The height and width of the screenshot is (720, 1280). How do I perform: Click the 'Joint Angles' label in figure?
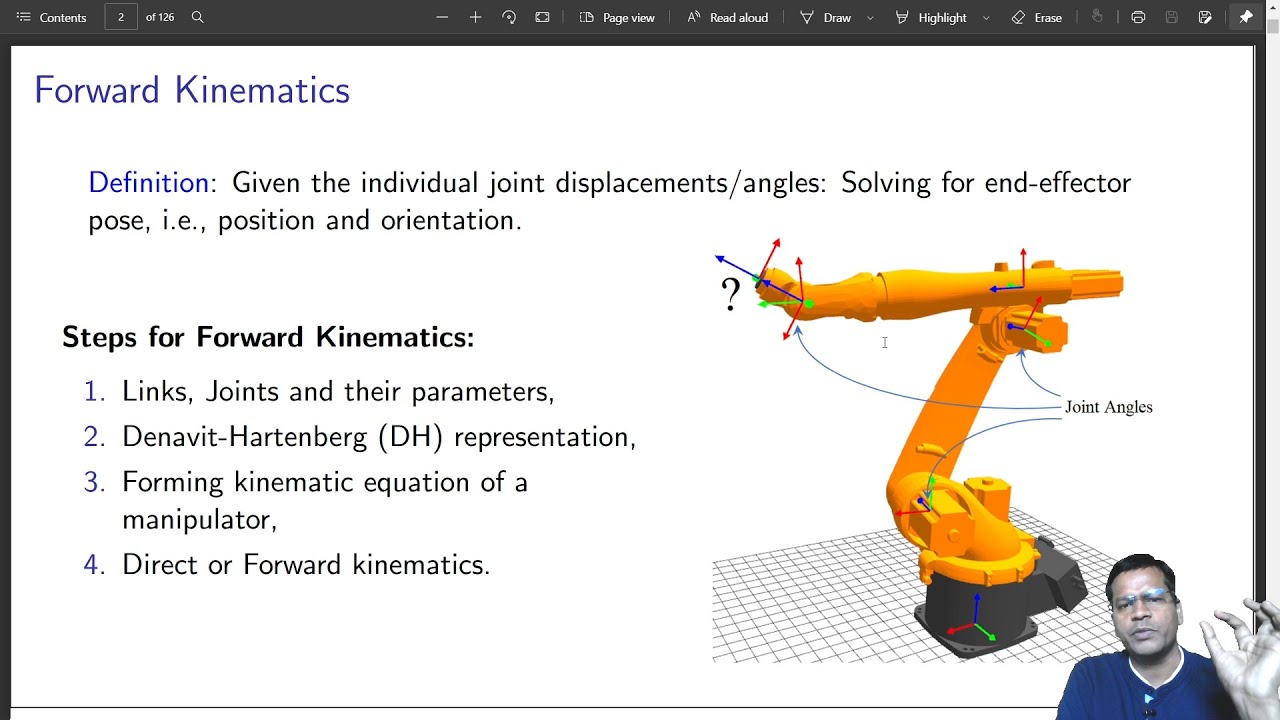tap(1108, 407)
